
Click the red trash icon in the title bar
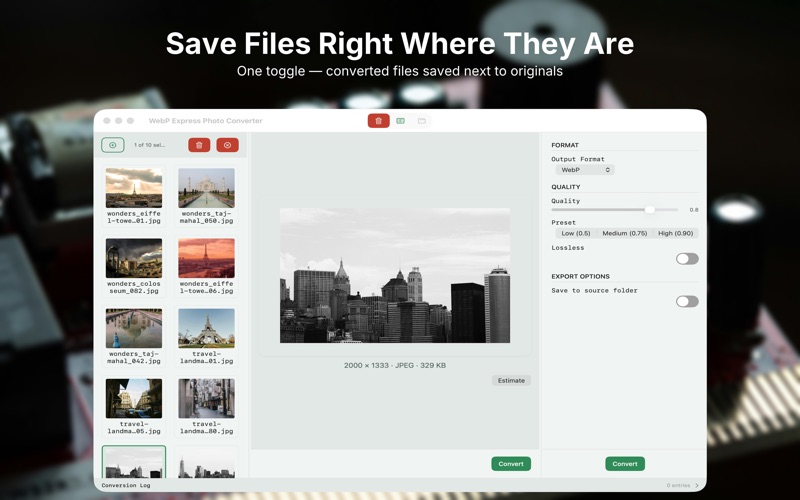379,121
